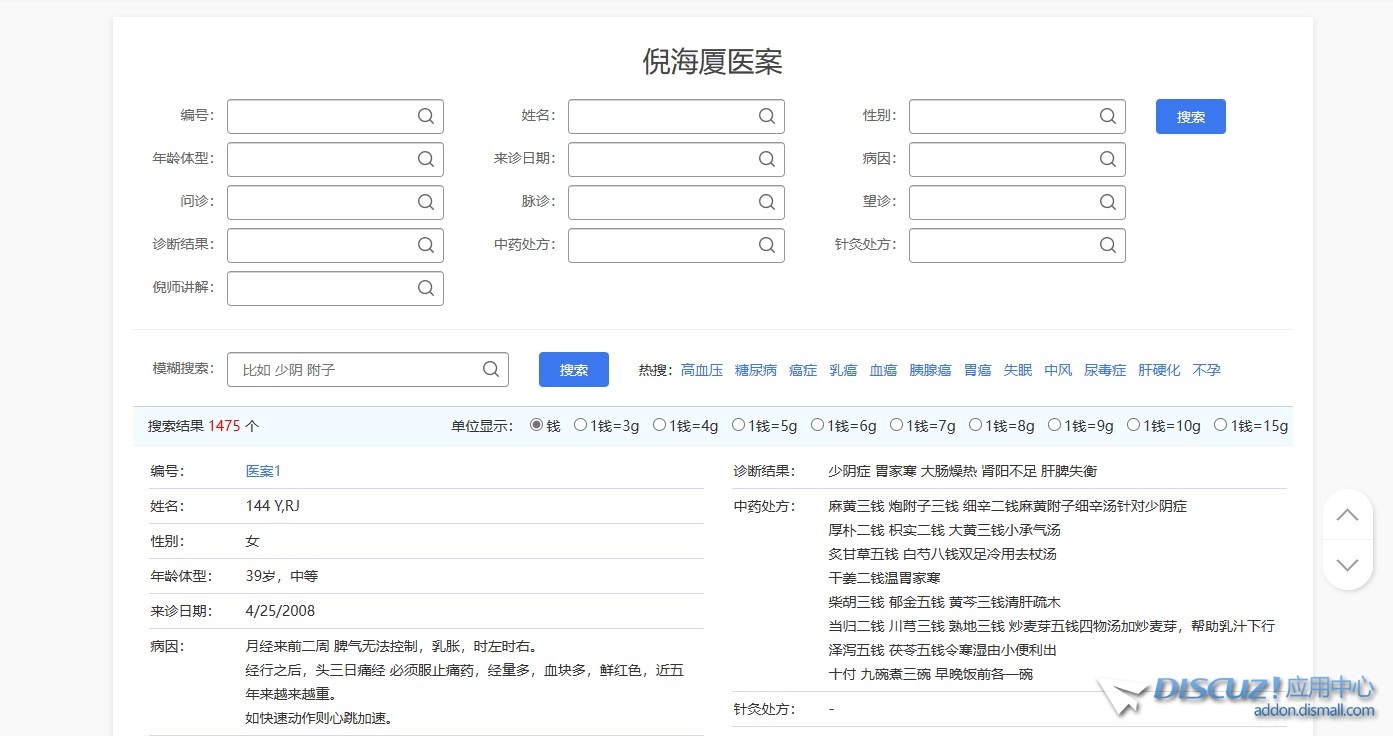The height and width of the screenshot is (736, 1393).
Task: Click the scroll-down arrow on the right
Action: coord(1347,565)
